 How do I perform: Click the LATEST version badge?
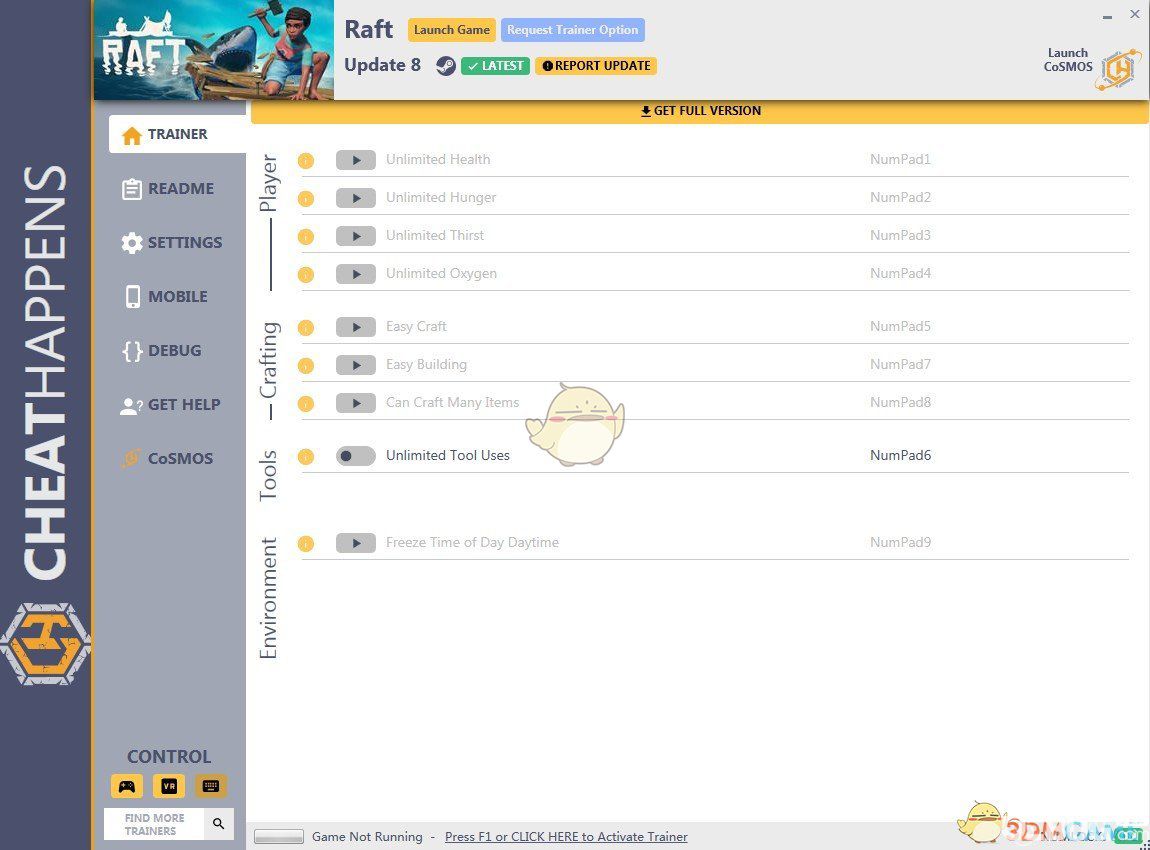click(x=496, y=66)
